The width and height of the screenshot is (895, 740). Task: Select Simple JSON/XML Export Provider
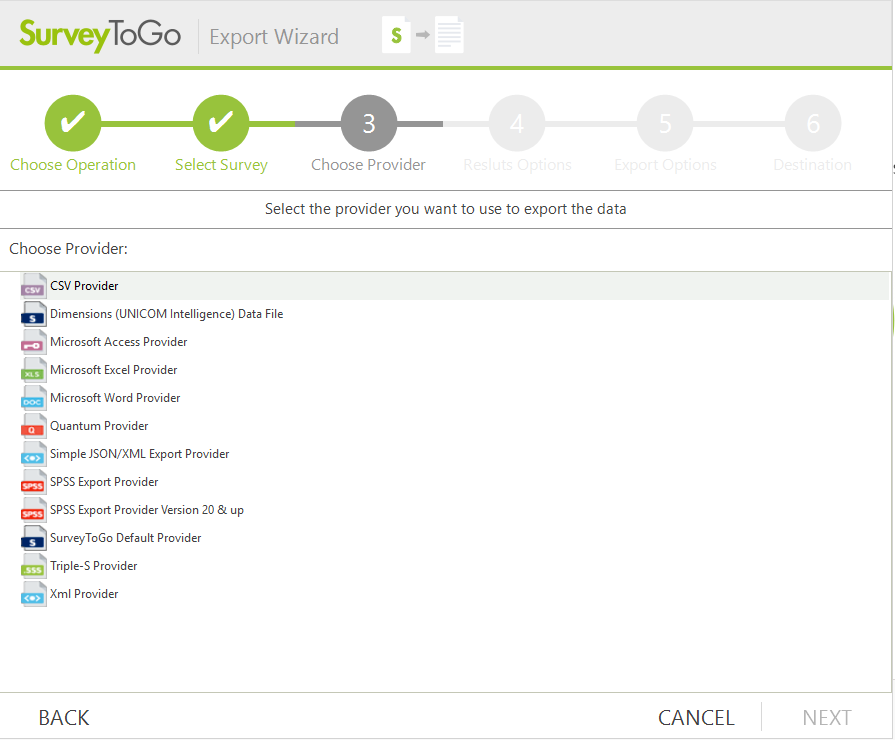[x=140, y=454]
